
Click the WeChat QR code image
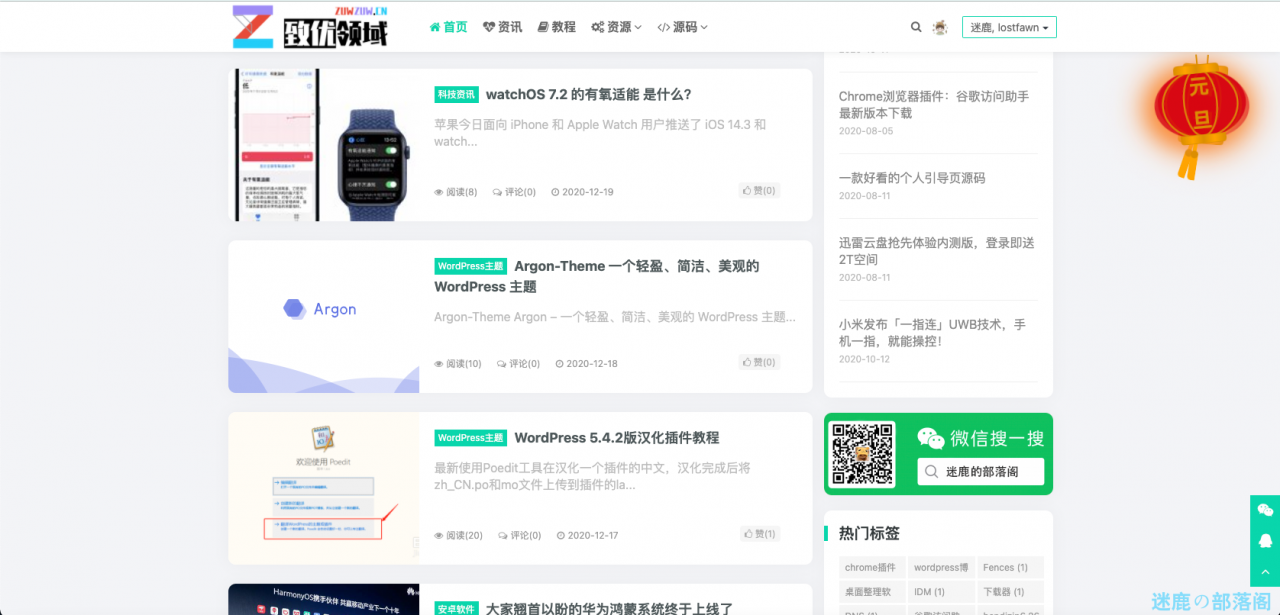click(863, 454)
